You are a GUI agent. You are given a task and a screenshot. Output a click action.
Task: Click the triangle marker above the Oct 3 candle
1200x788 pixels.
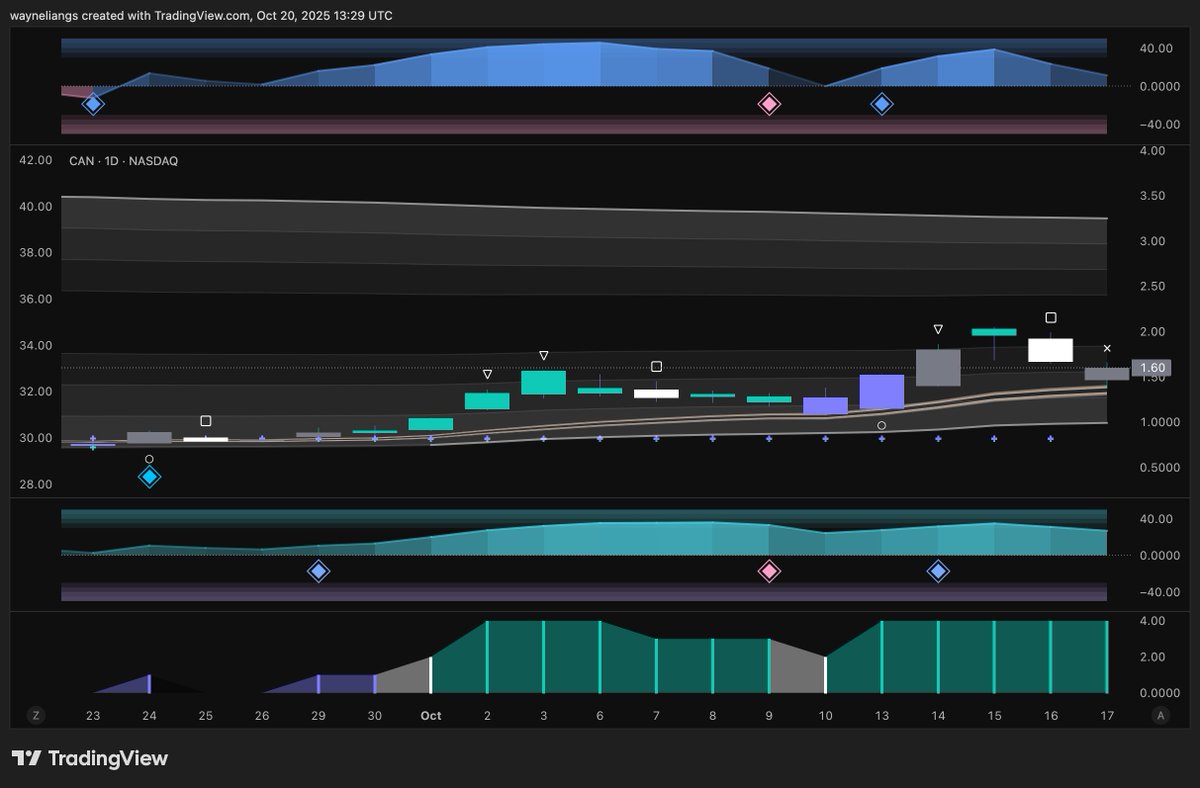544,355
